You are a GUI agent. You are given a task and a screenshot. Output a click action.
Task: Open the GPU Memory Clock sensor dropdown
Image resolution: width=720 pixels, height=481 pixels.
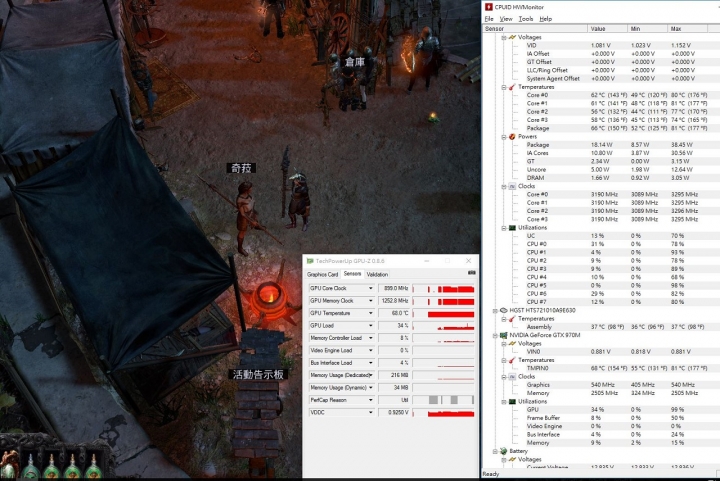[371, 301]
